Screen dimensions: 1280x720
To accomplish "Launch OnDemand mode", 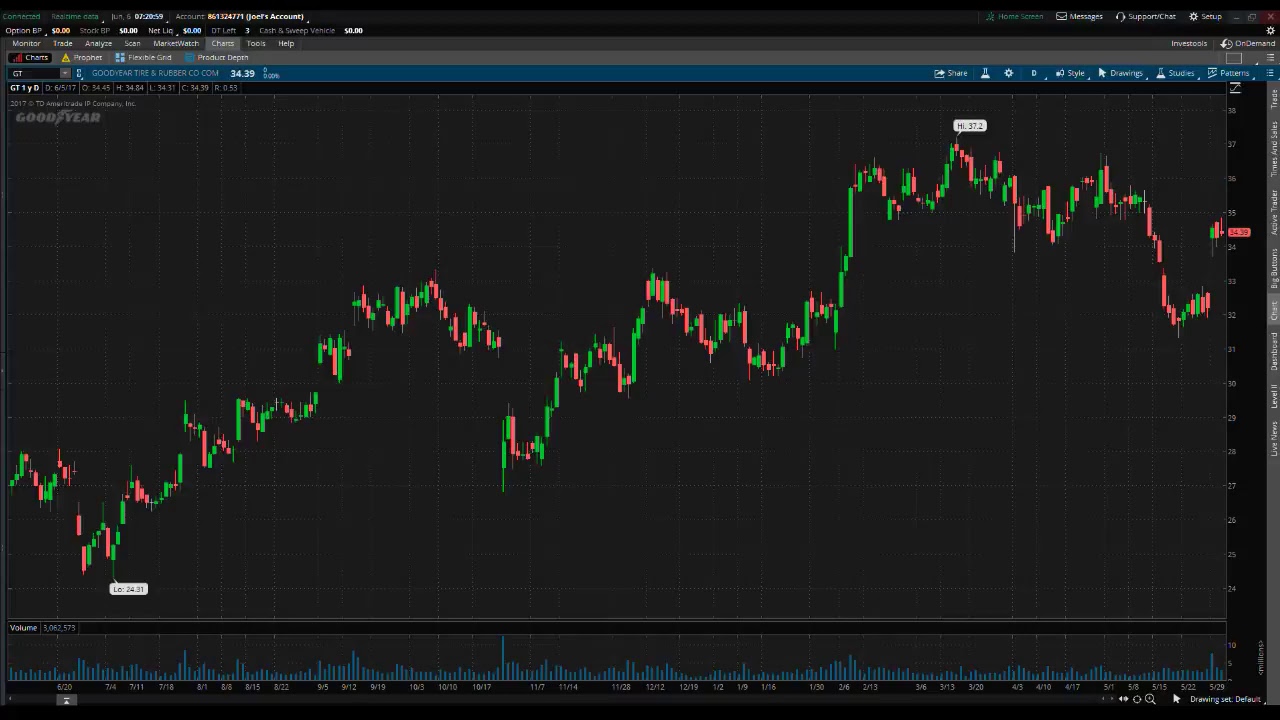I will (1248, 43).
